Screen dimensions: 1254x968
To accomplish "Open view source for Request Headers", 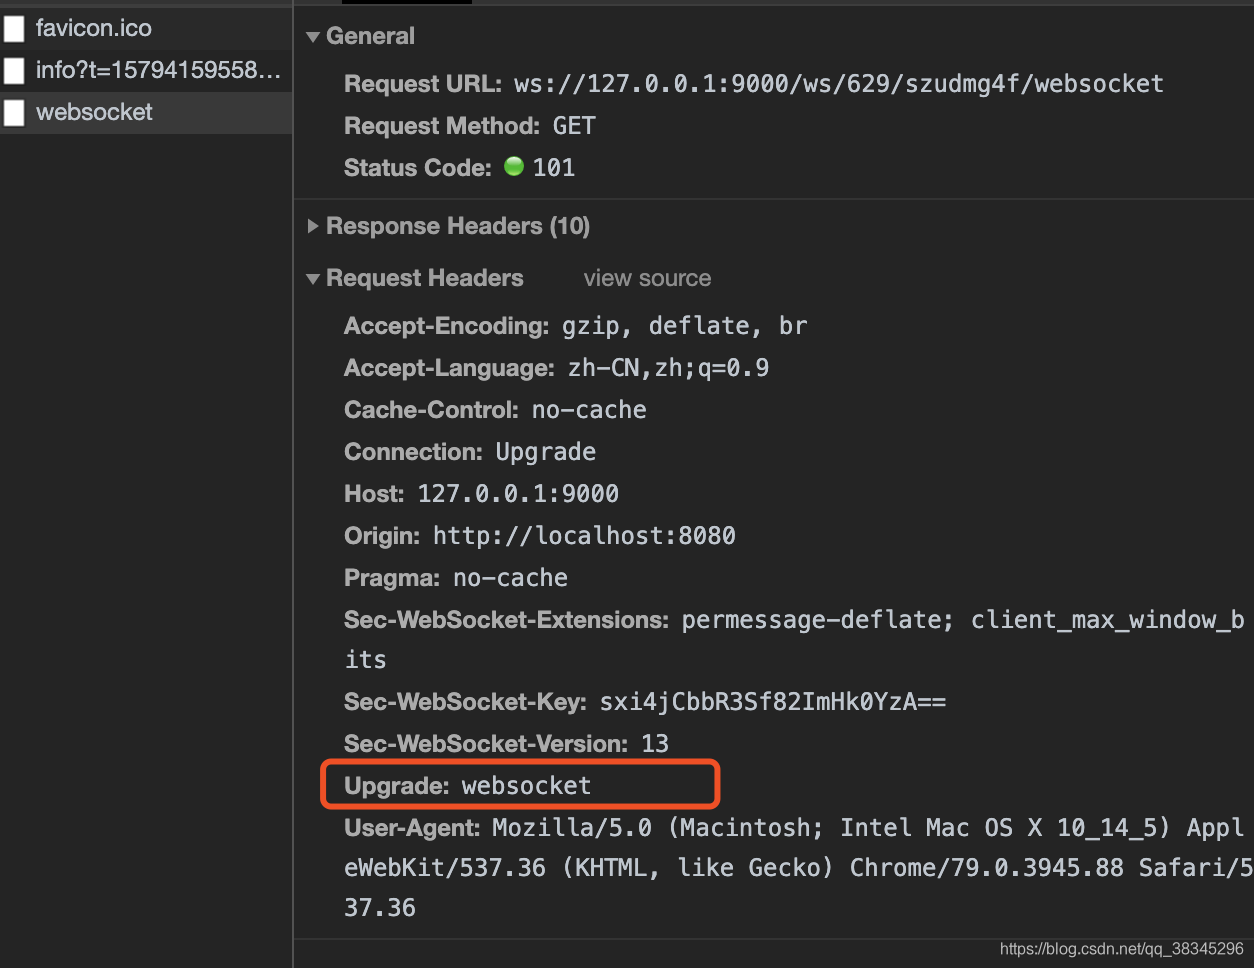I will (647, 278).
